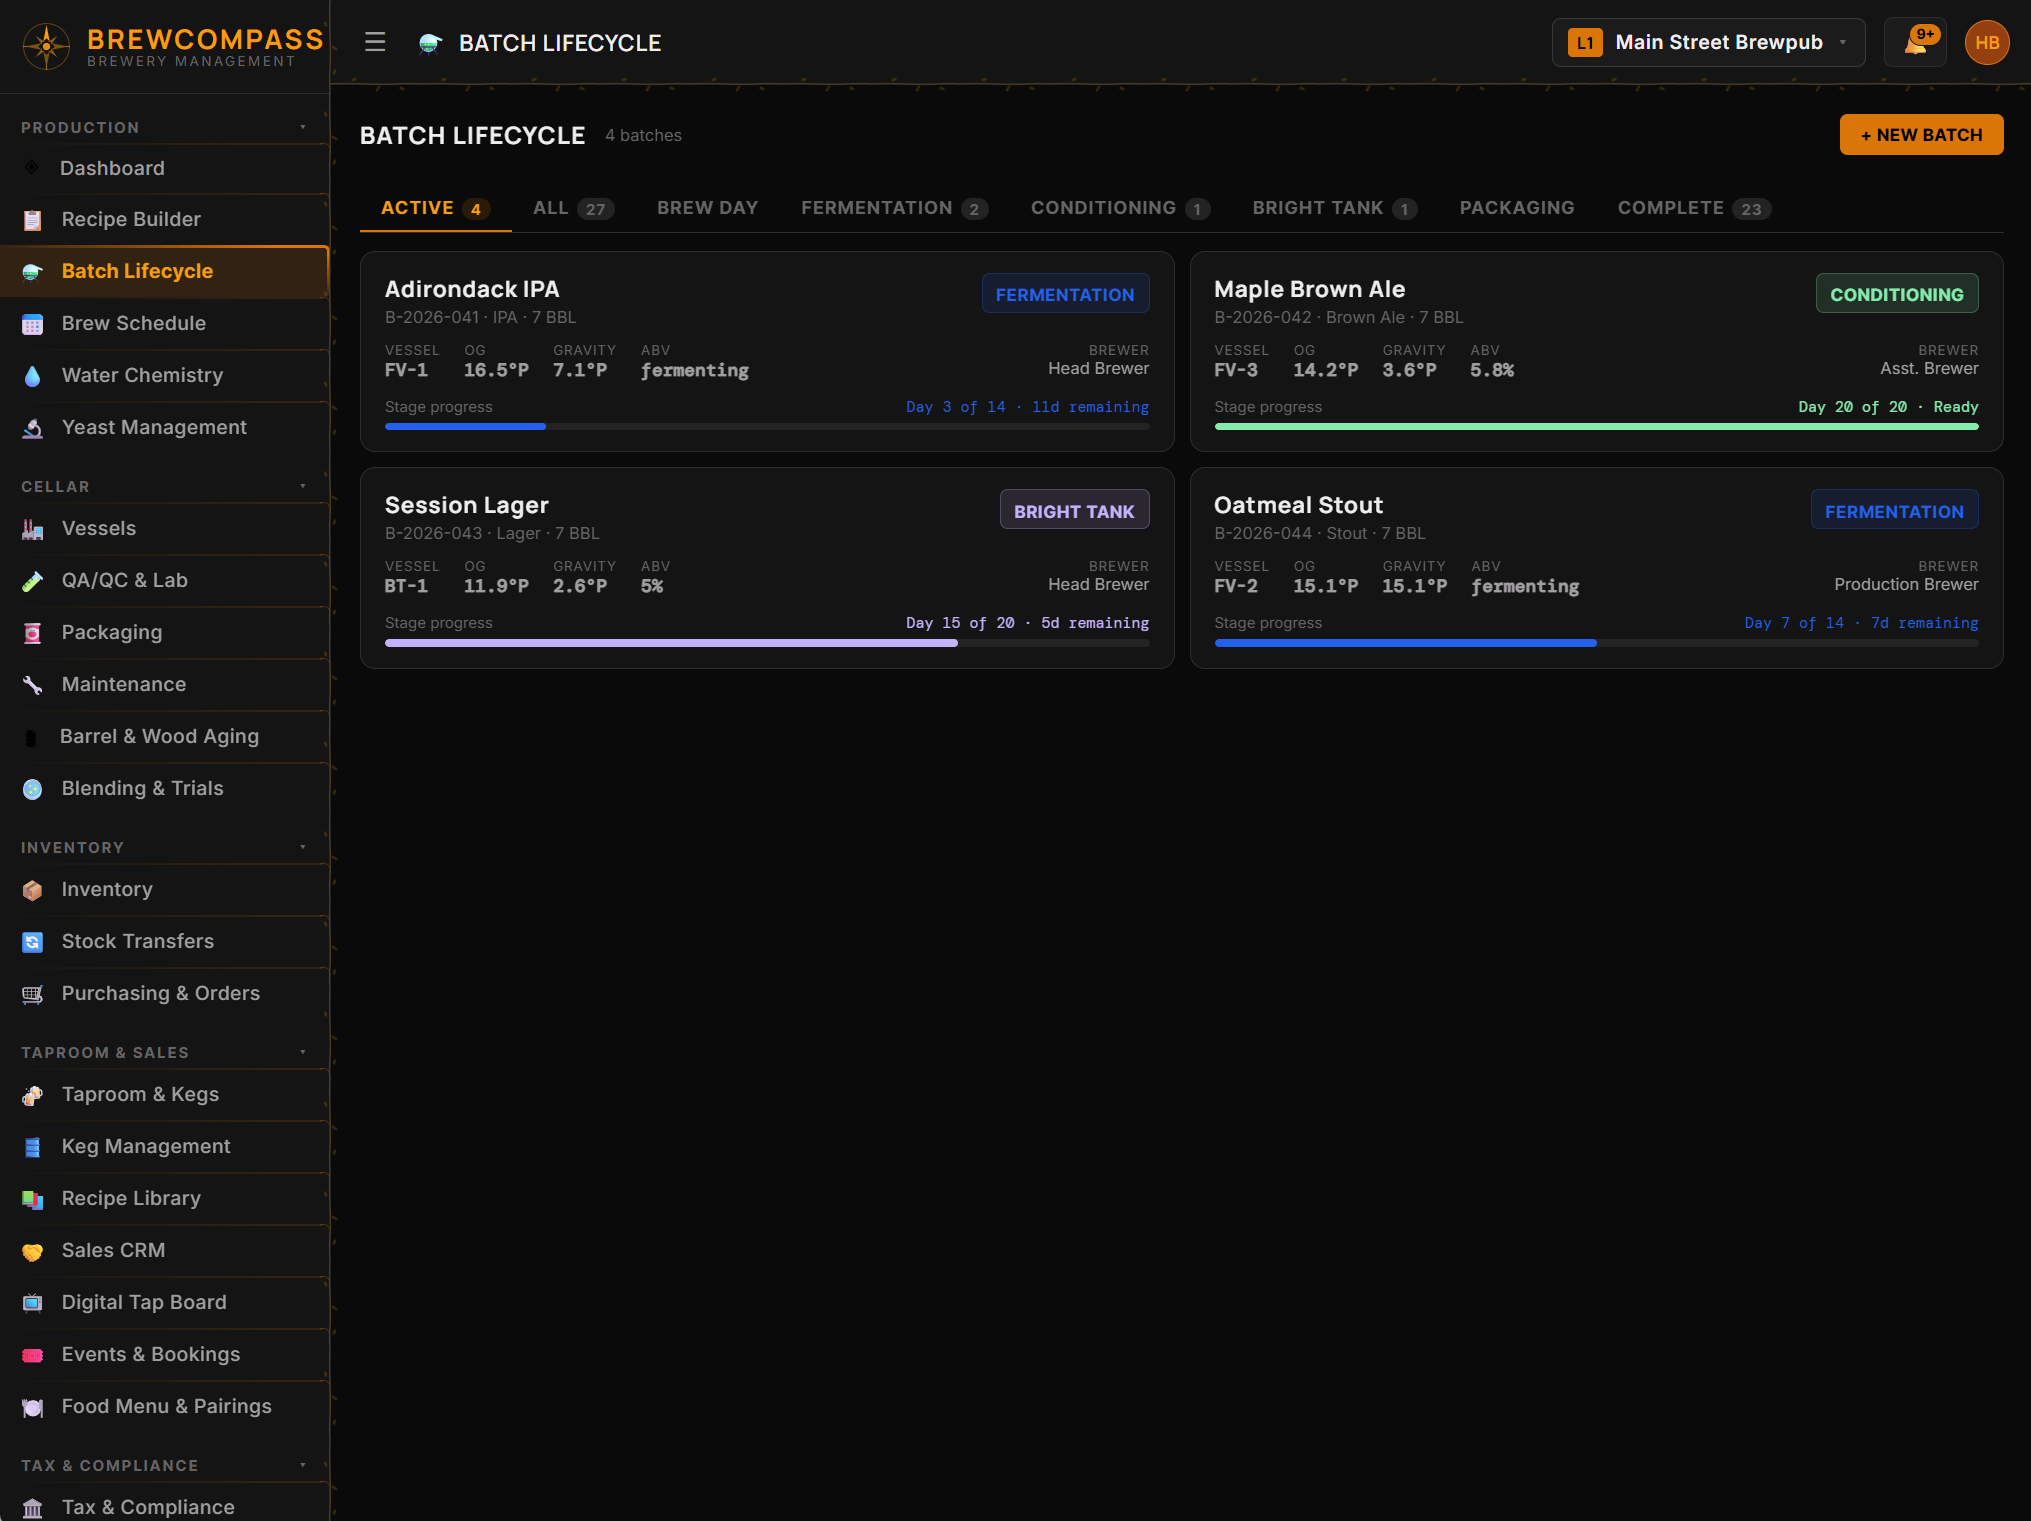The image size is (2031, 1521).
Task: Switch to the Bright Tank tab
Action: click(x=1334, y=208)
